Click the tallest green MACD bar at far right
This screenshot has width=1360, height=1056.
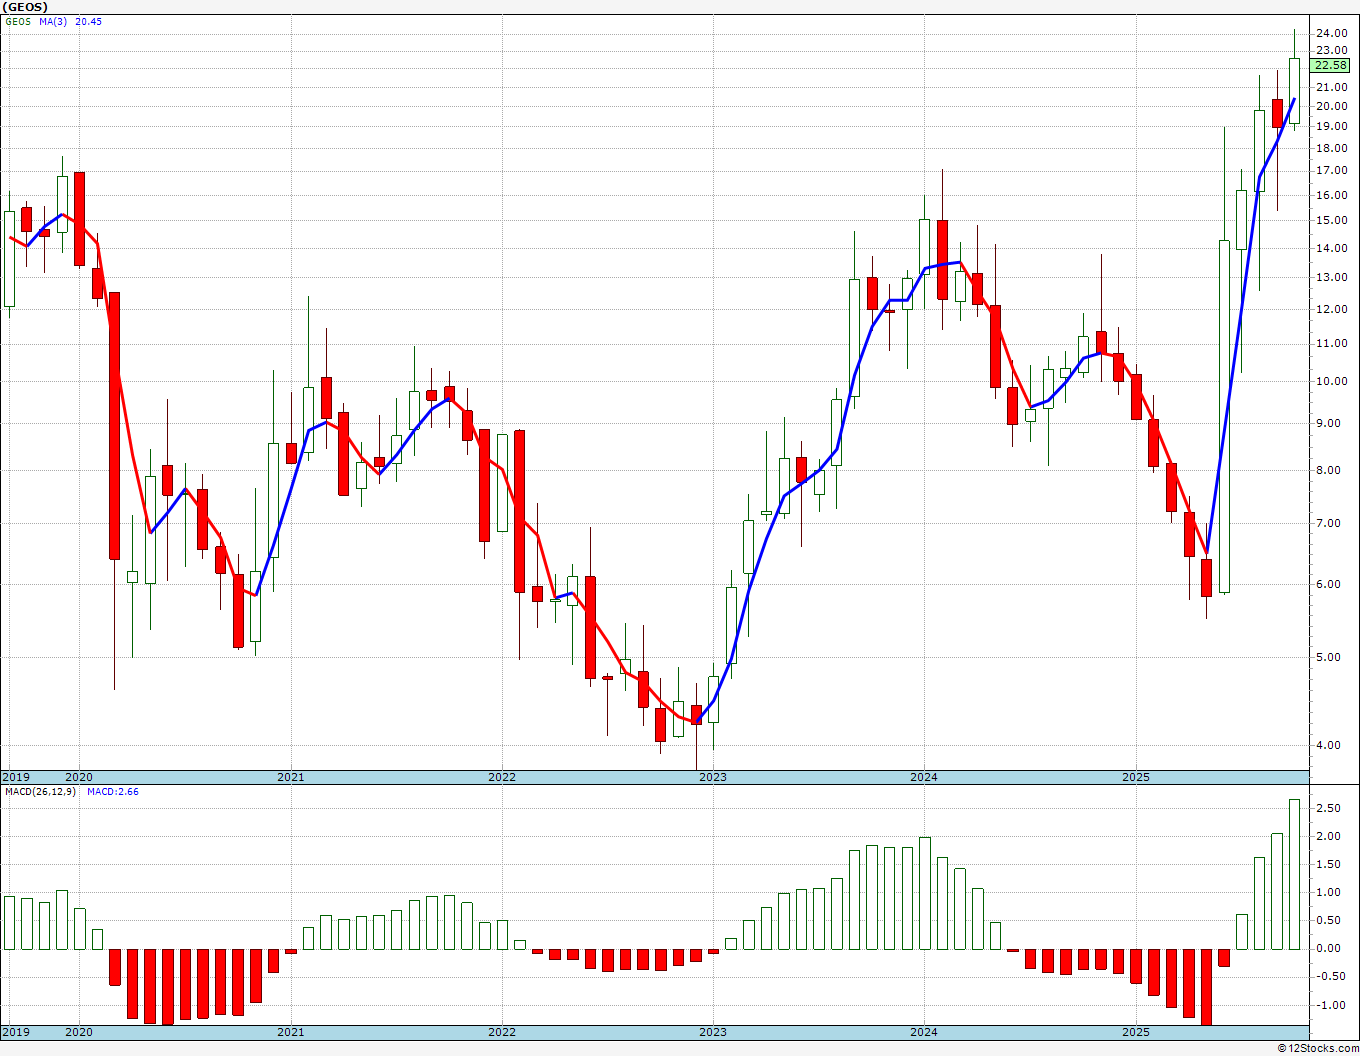pyautogui.click(x=1294, y=874)
